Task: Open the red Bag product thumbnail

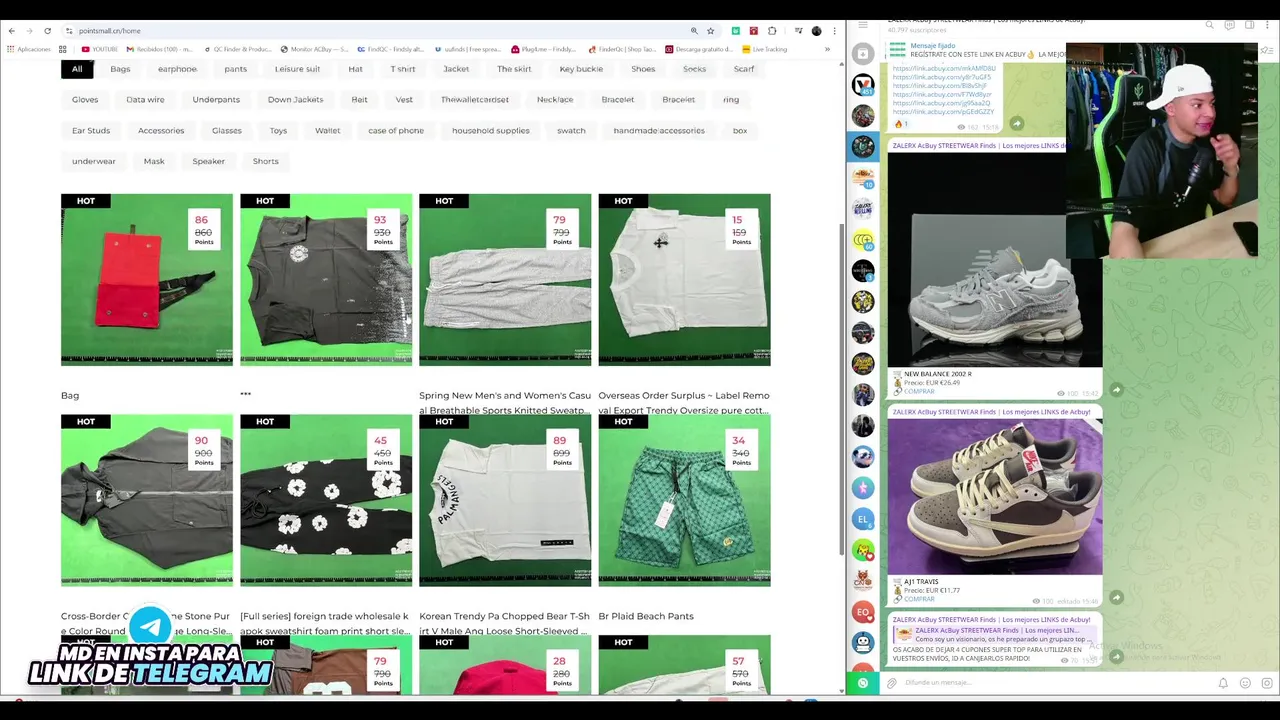Action: click(147, 280)
